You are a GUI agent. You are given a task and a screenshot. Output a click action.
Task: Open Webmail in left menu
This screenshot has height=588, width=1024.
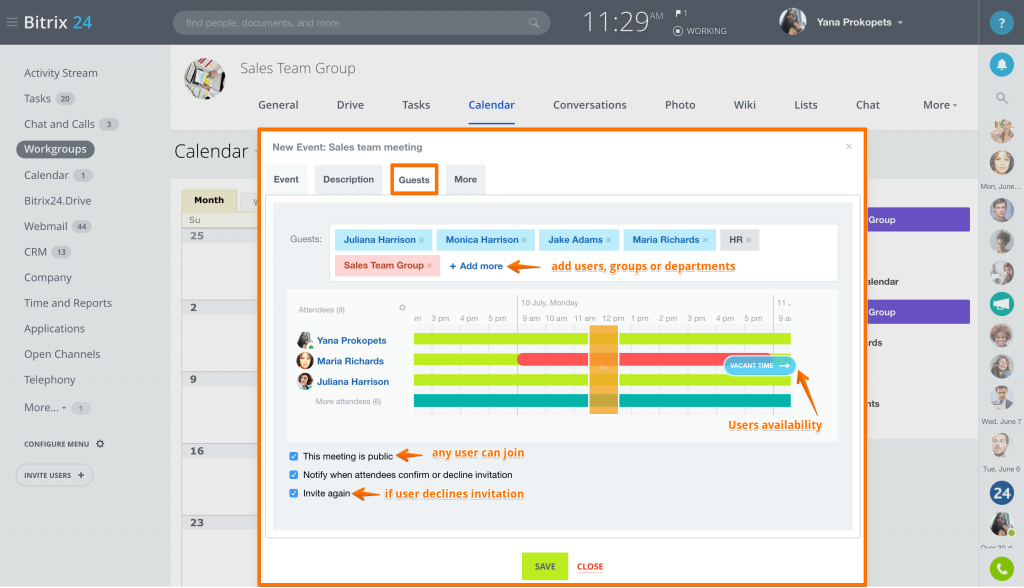[46, 227]
